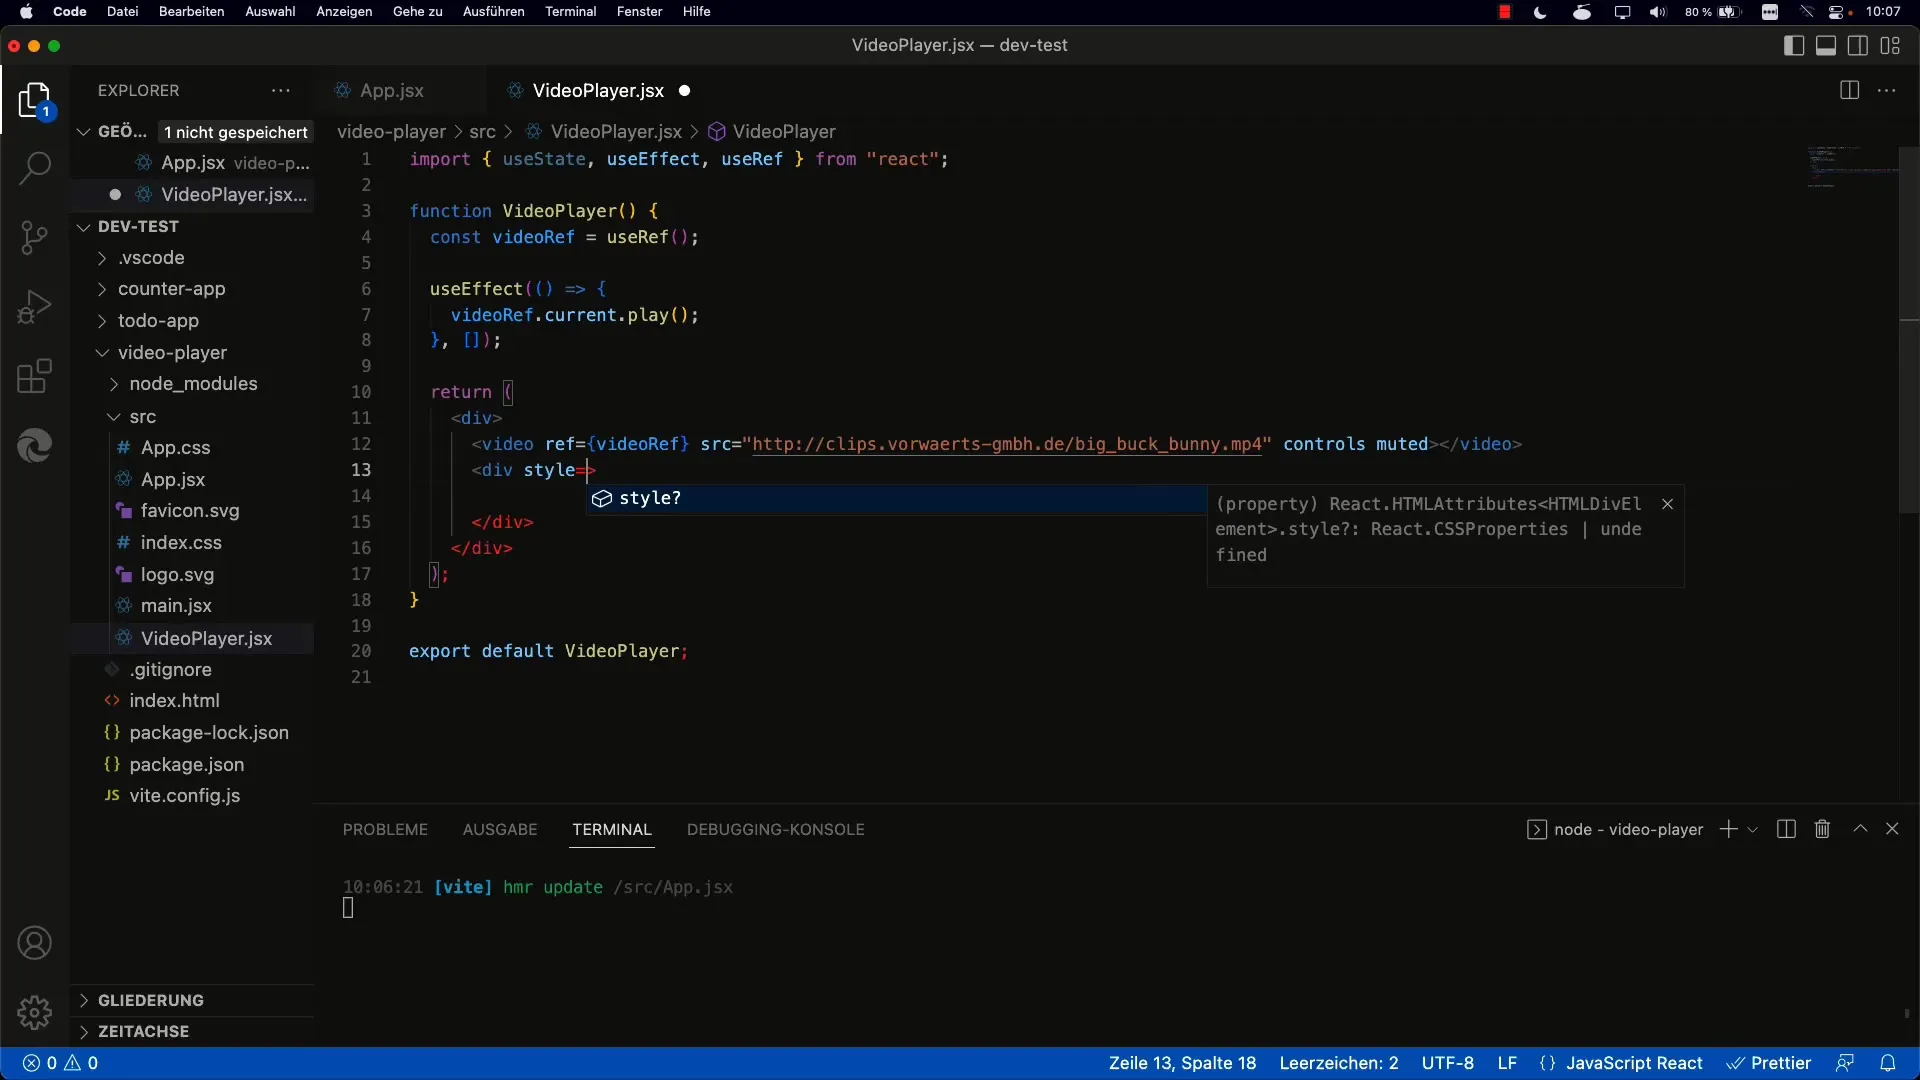Change indentation Leerzeichen: 2
Viewport: 1920px width, 1080px height.
1339,1063
